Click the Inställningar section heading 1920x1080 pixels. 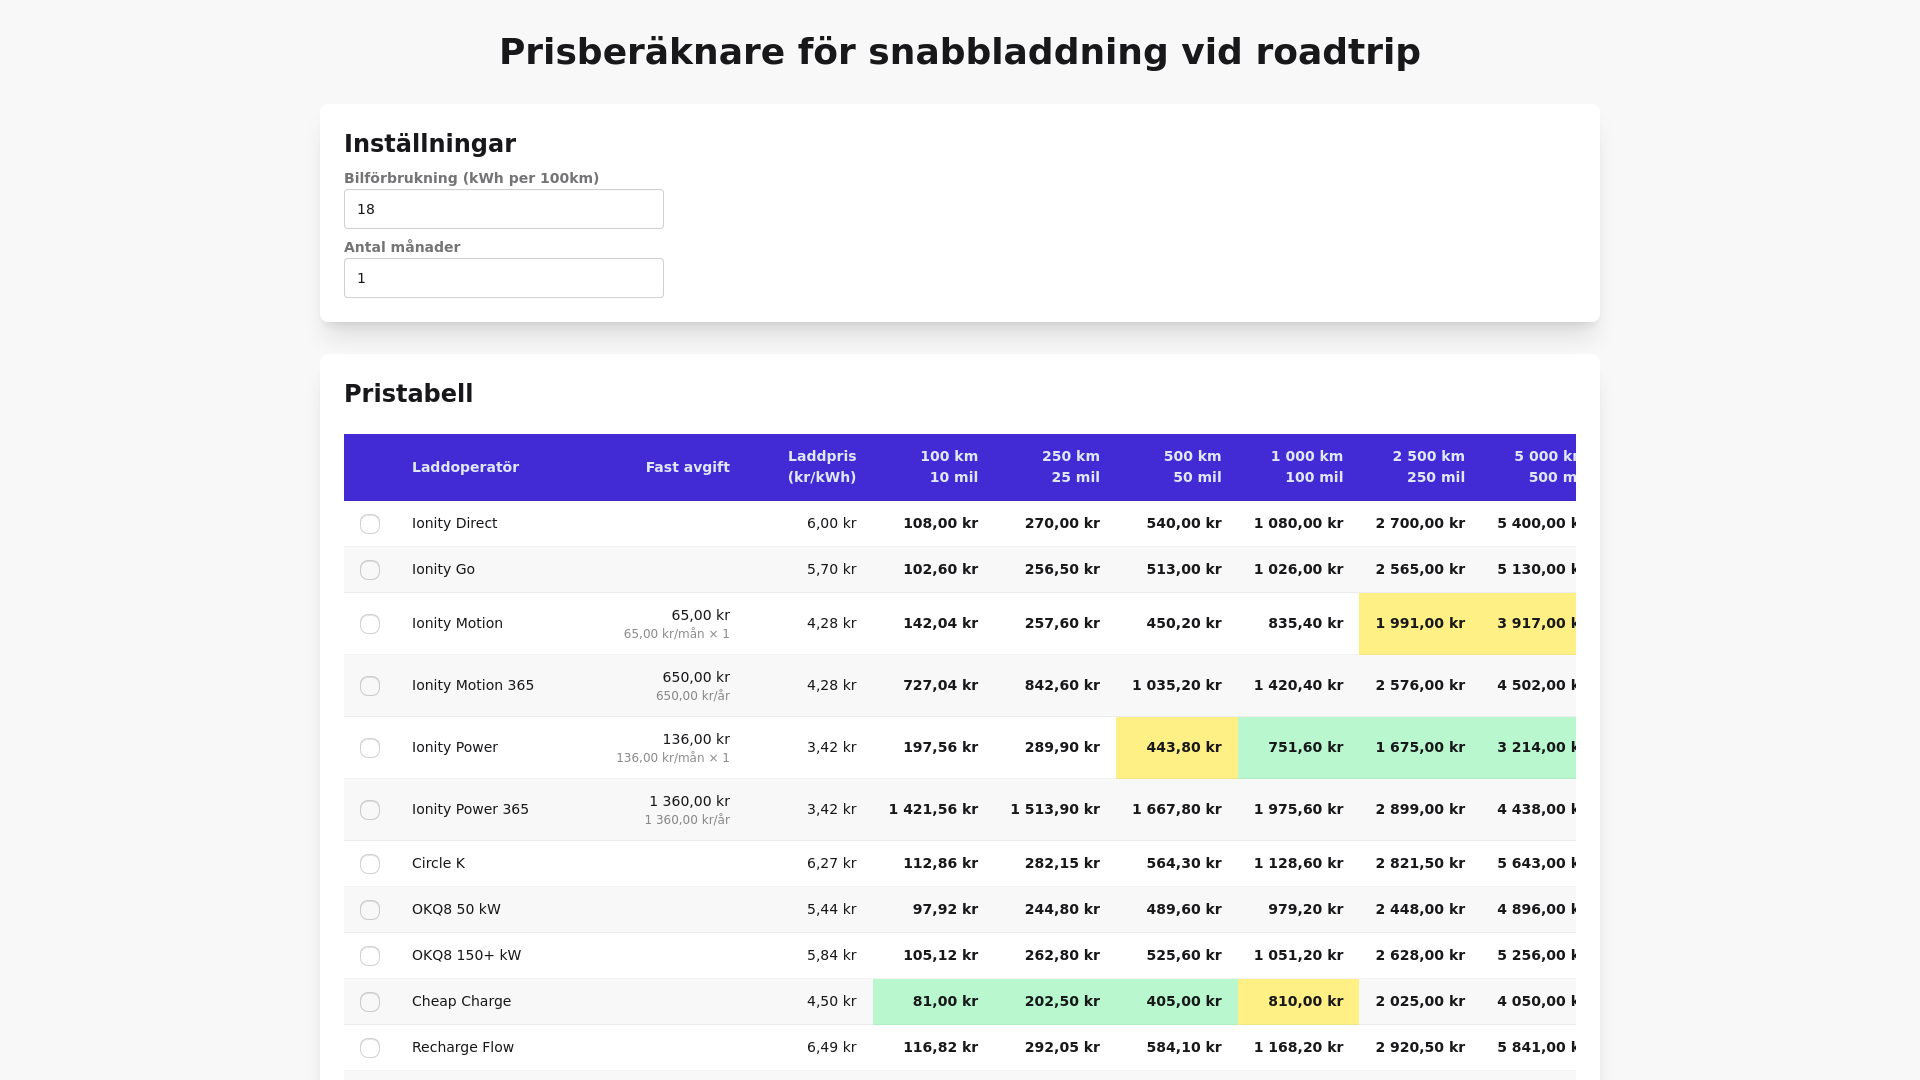[x=430, y=144]
